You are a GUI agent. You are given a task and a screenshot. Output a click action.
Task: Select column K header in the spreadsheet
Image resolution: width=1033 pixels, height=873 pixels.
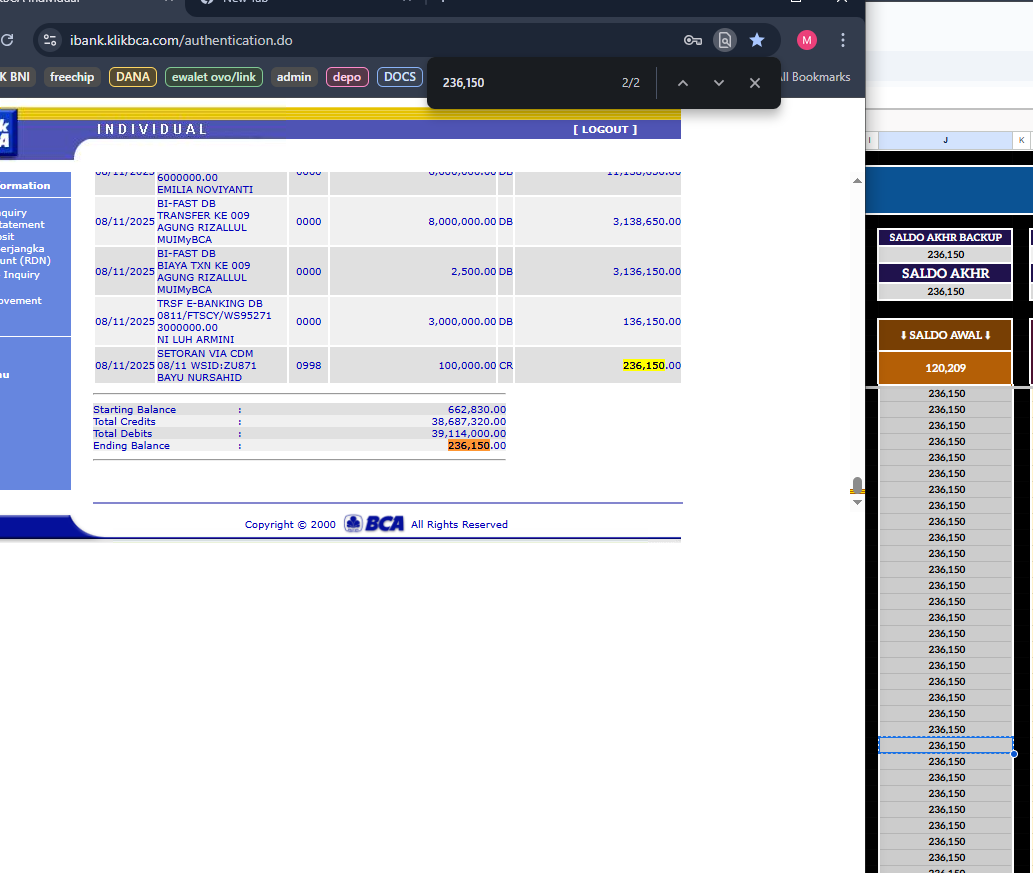pyautogui.click(x=1022, y=140)
